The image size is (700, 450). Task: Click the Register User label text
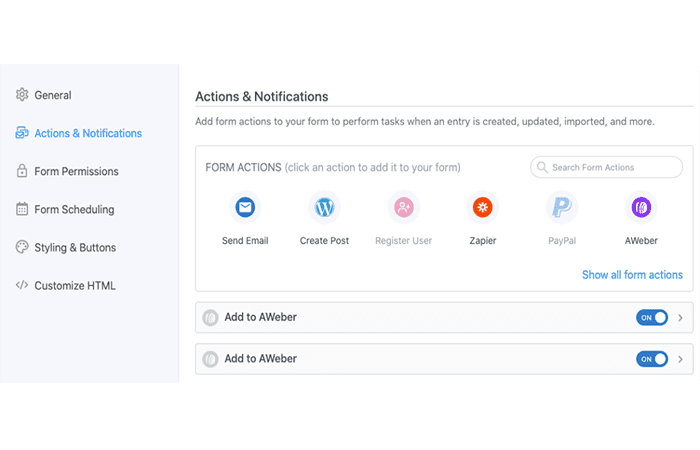tap(404, 241)
